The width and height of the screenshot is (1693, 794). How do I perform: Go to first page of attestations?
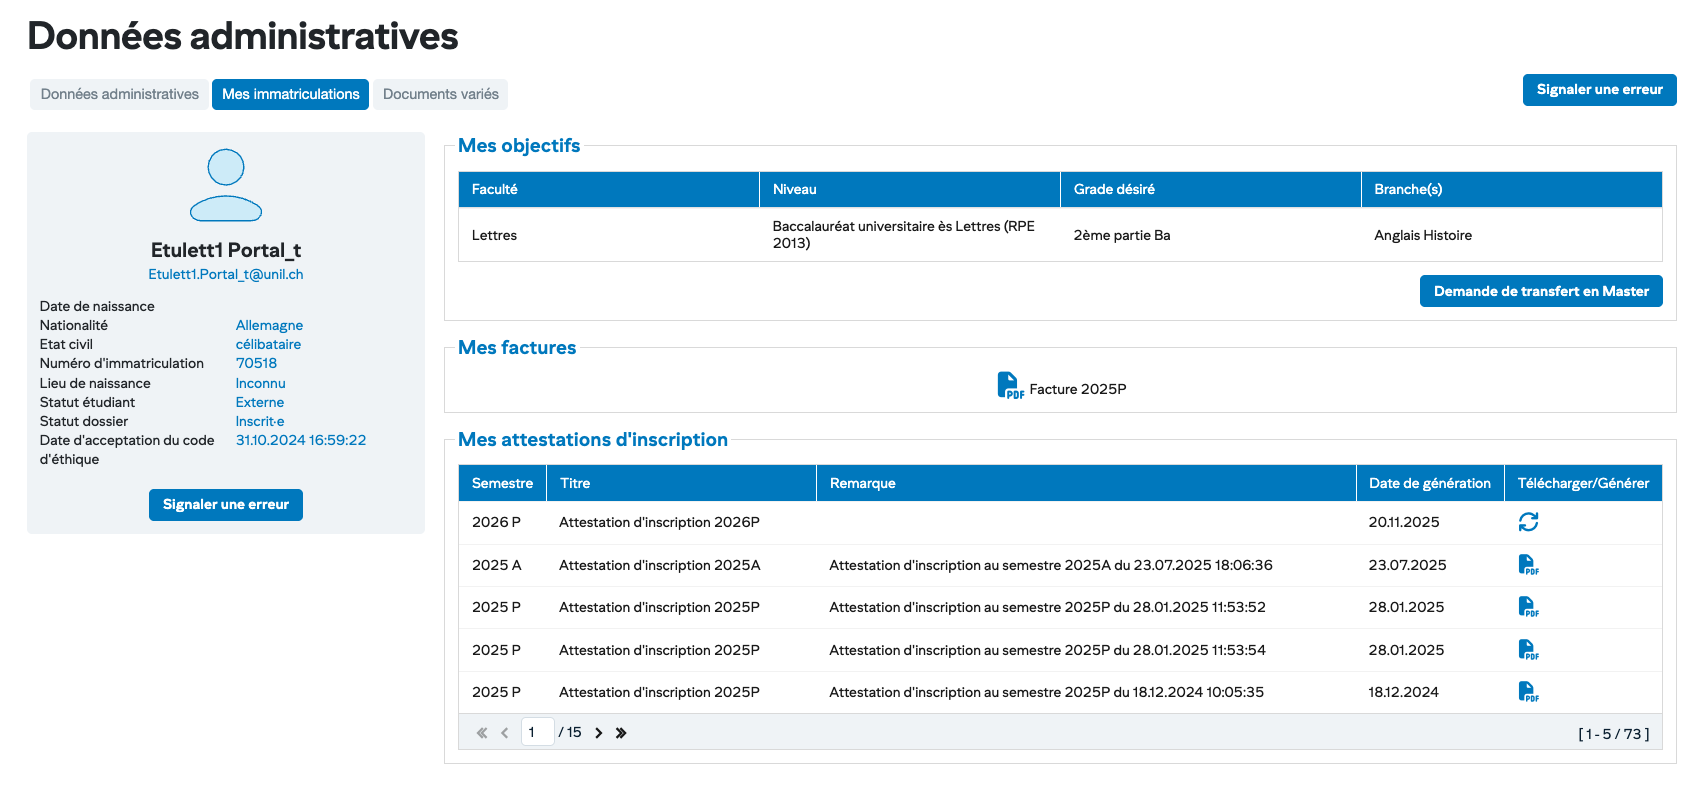tap(482, 733)
